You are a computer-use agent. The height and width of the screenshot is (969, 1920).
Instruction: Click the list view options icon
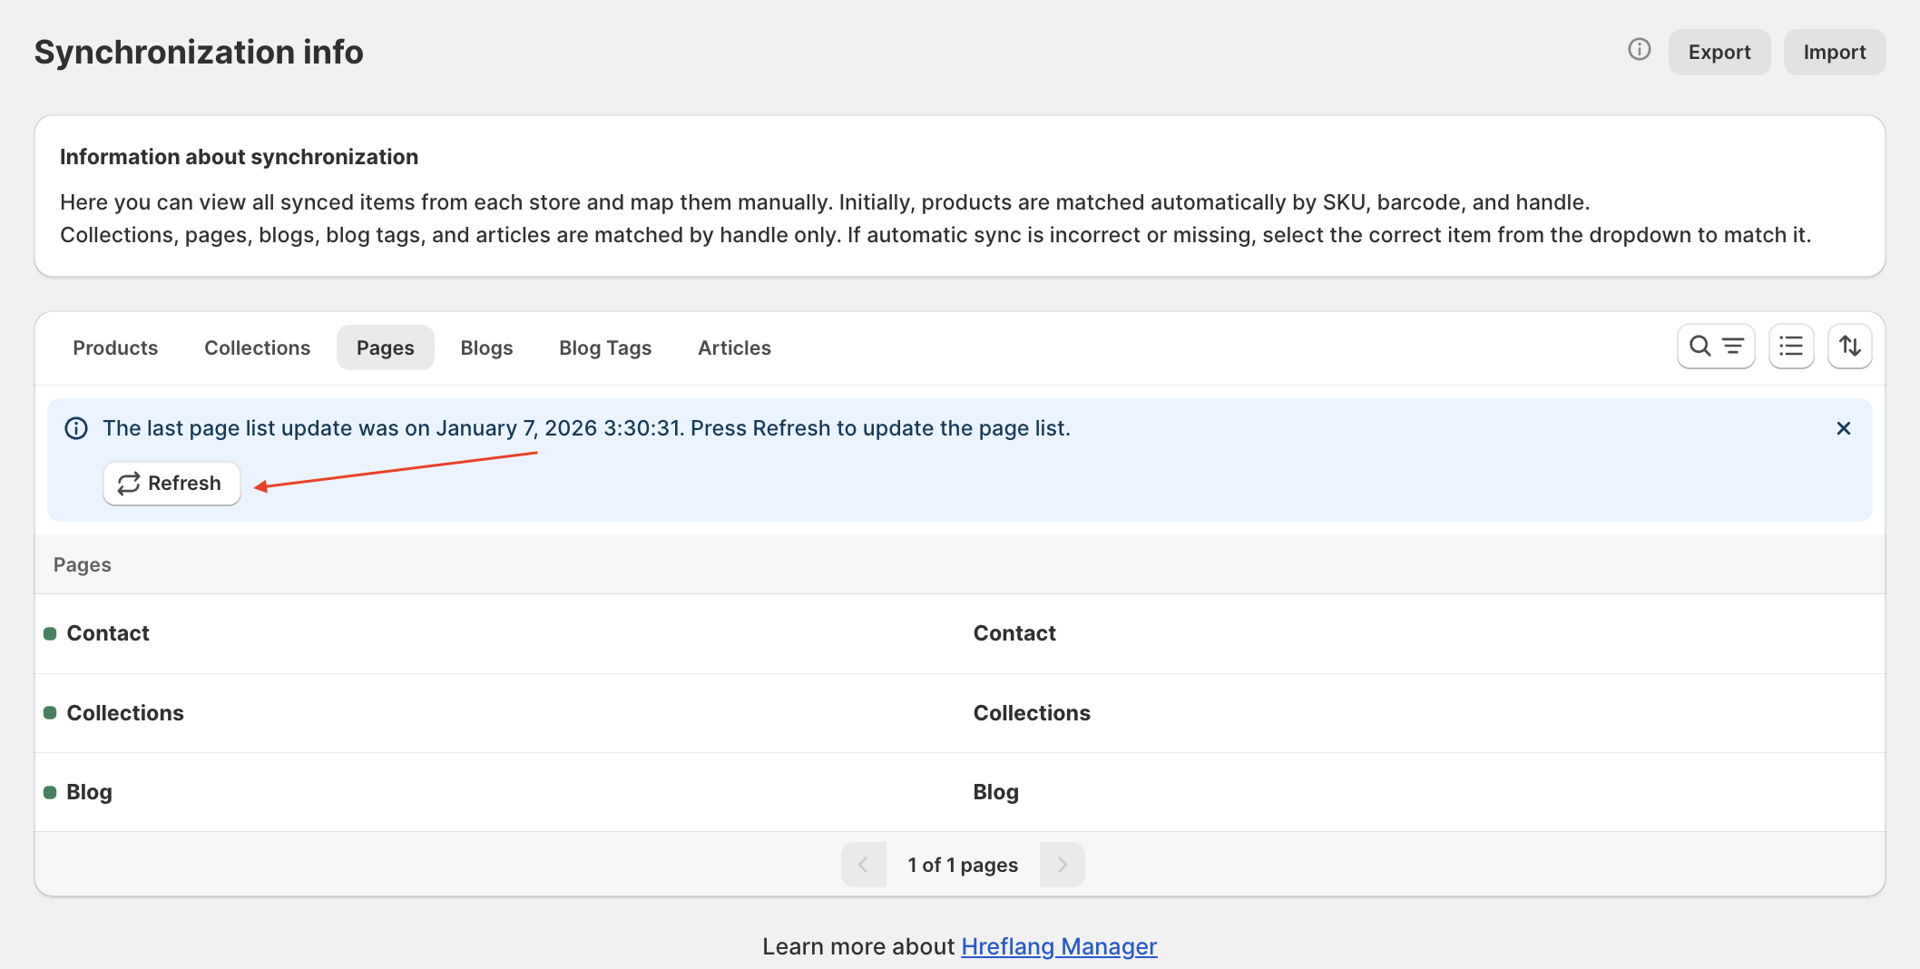coord(1790,347)
